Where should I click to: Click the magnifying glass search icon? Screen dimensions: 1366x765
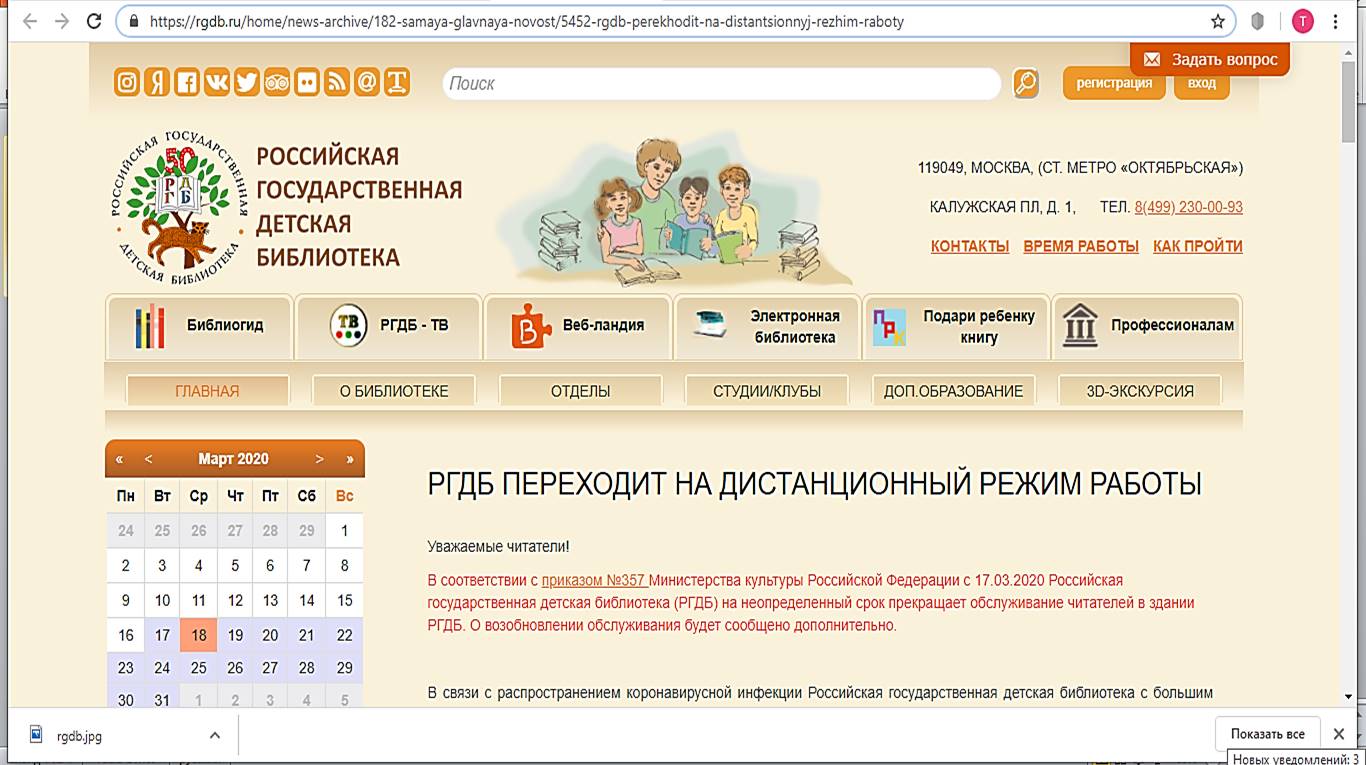[x=1026, y=83]
